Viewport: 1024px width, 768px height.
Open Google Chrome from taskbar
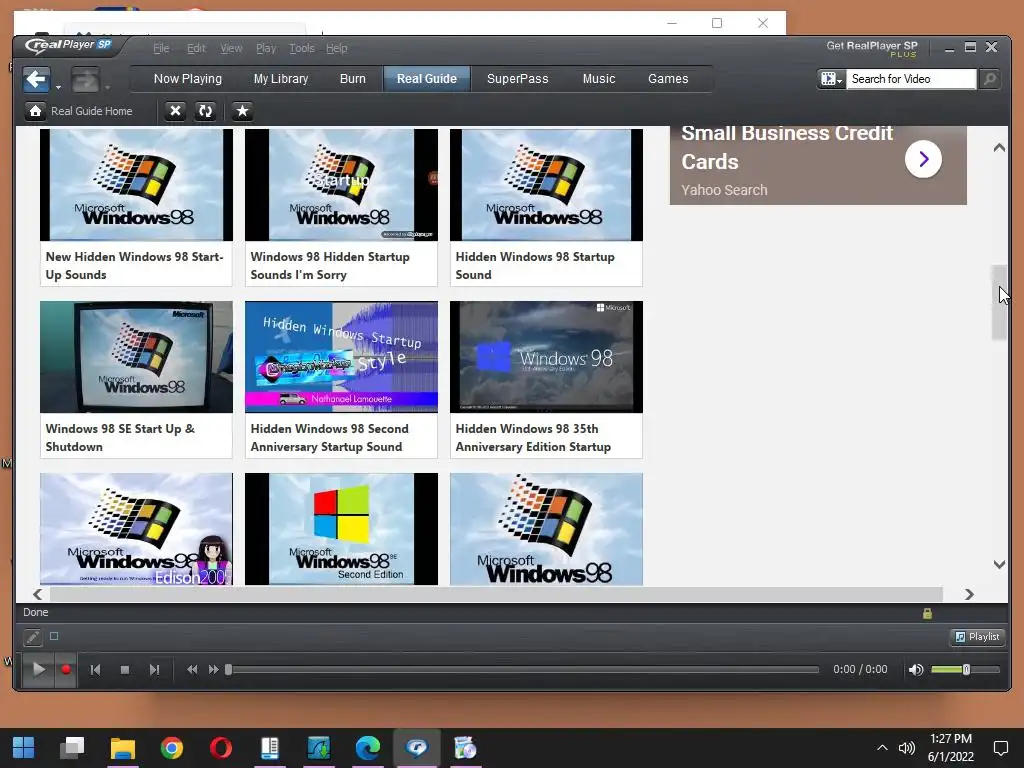pyautogui.click(x=172, y=748)
